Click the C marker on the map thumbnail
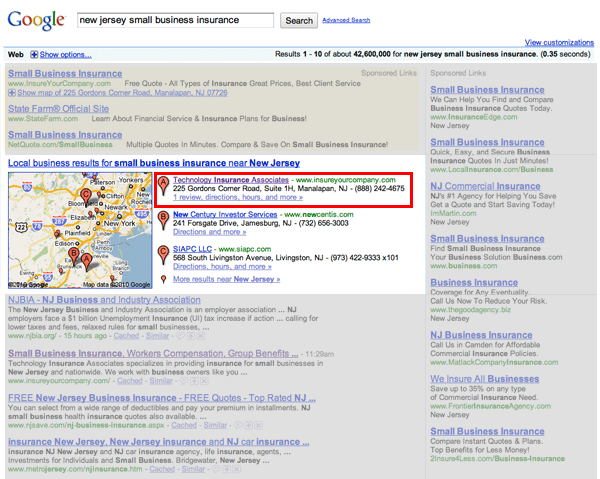 [x=86, y=196]
